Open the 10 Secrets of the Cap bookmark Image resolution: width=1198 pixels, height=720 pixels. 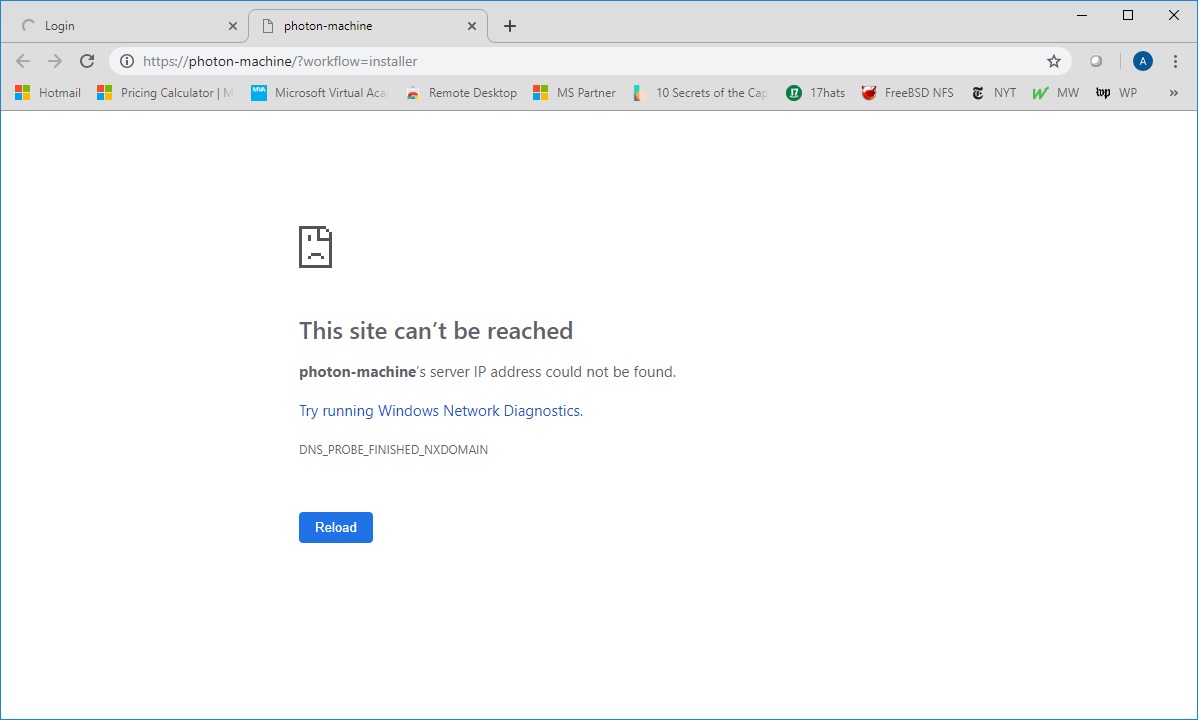(x=700, y=92)
